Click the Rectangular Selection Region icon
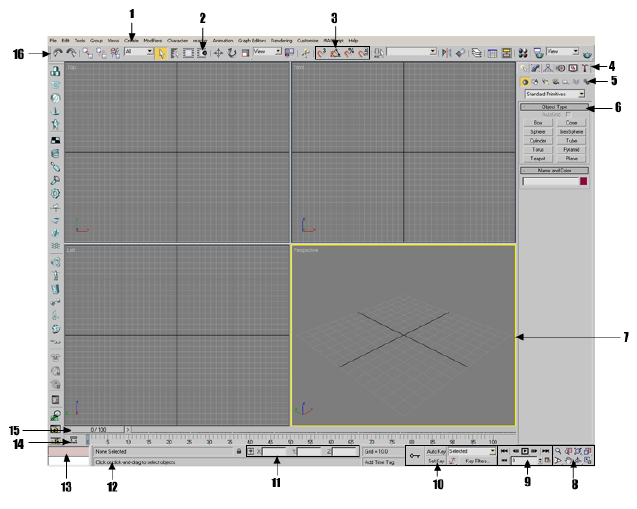 (188, 53)
